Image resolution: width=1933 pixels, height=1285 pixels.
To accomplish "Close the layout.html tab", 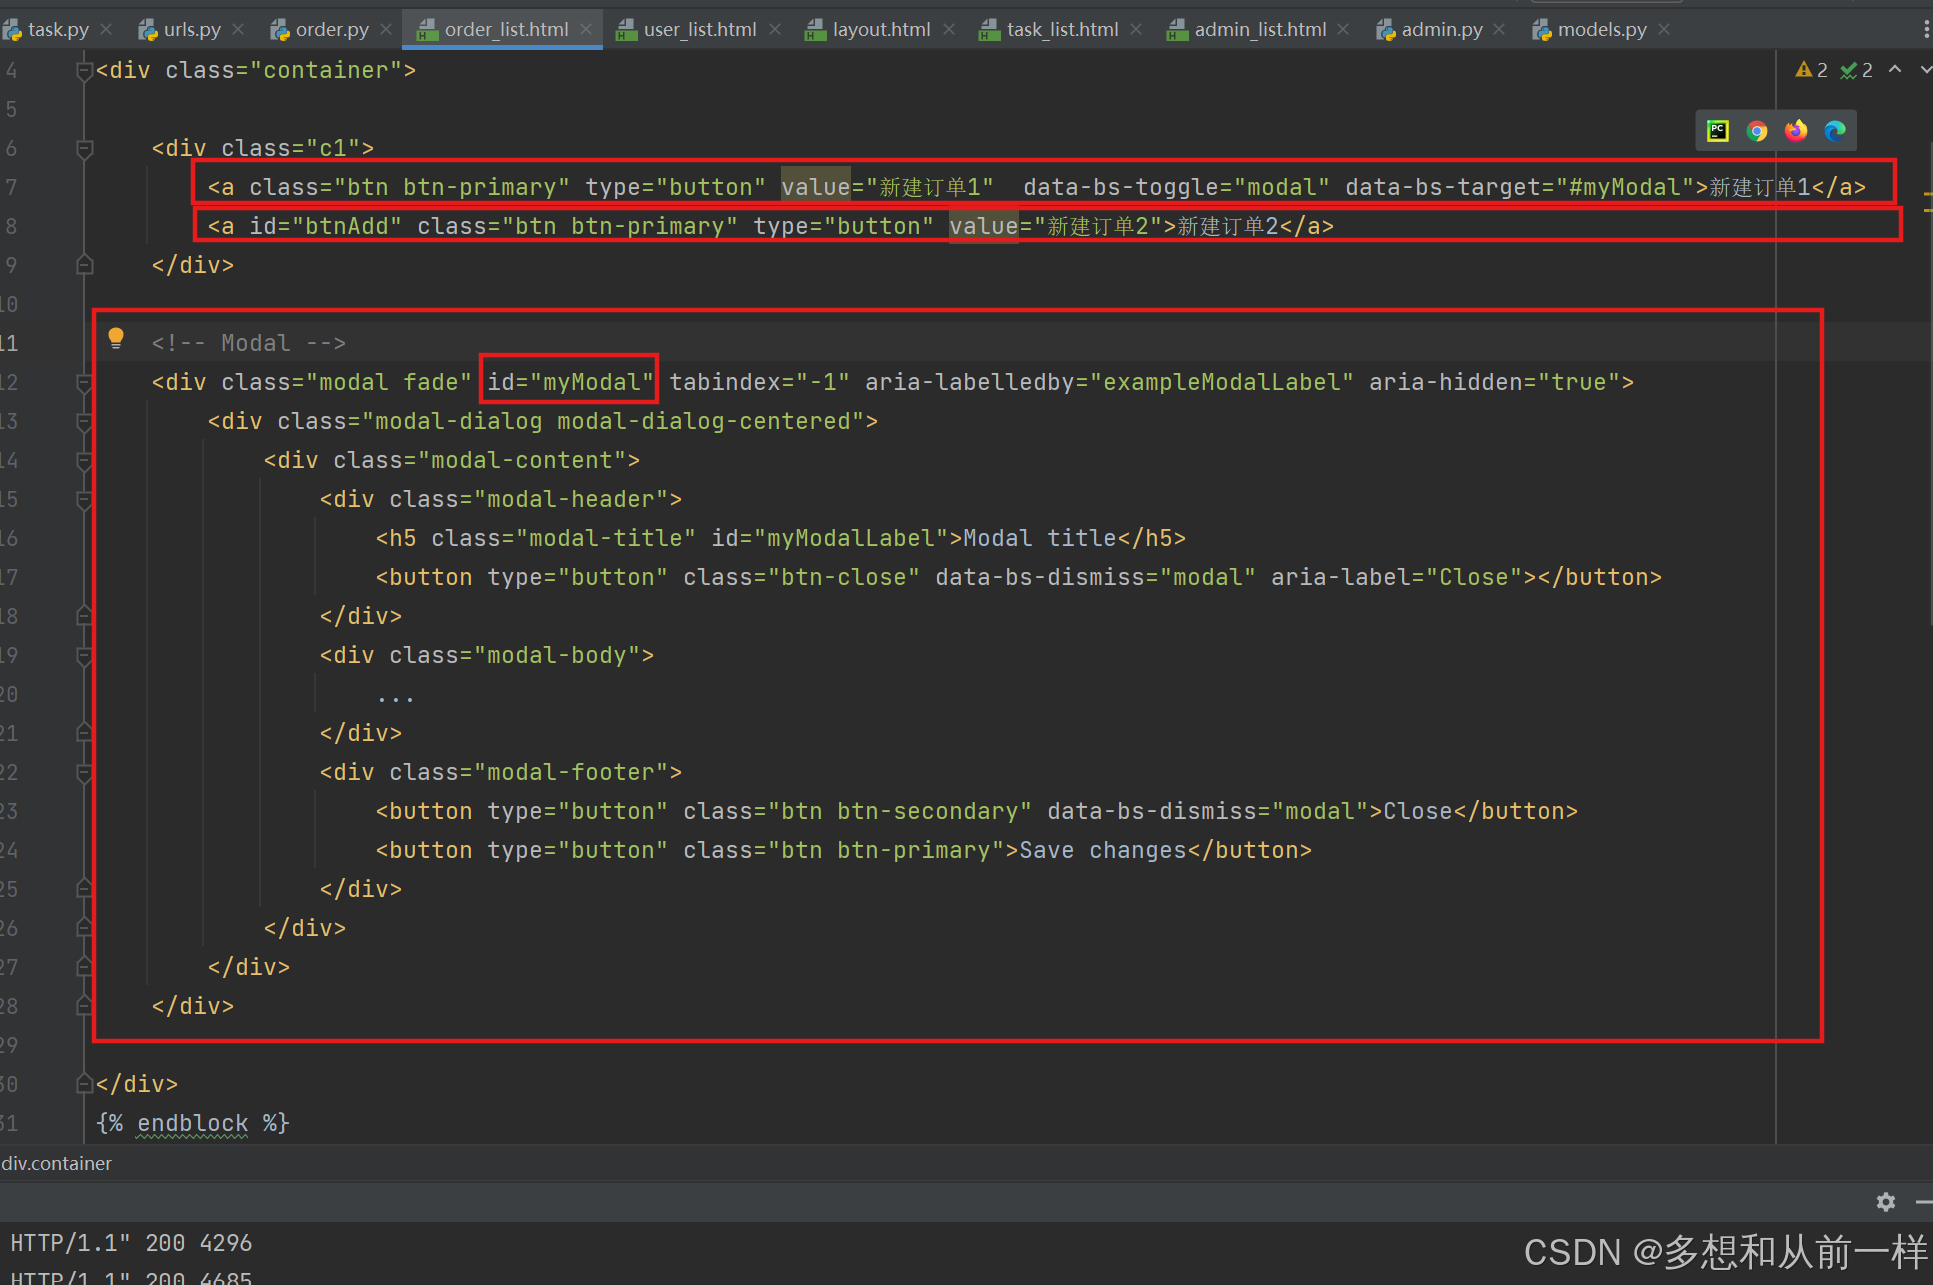I will coord(949,29).
